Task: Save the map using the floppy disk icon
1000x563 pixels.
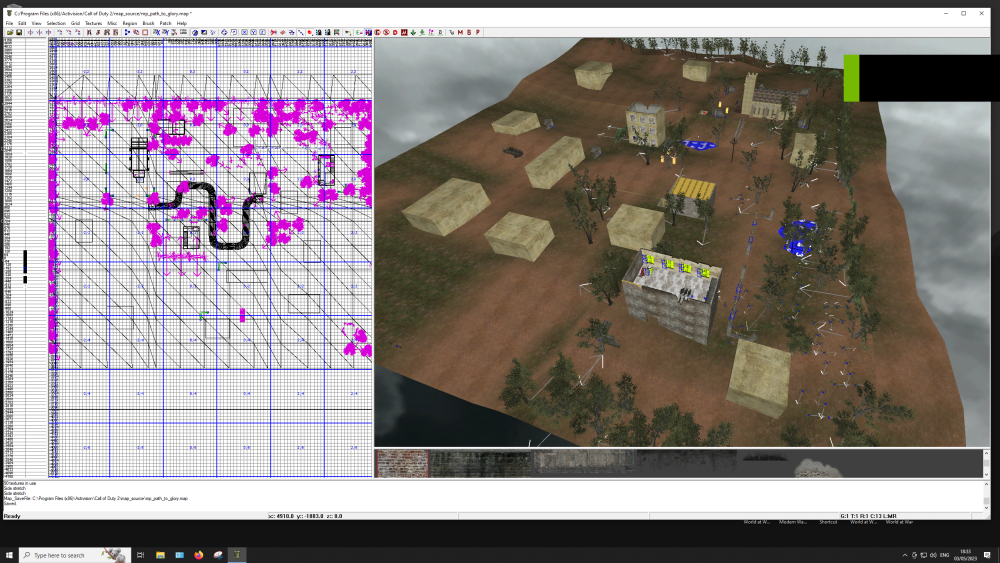Action: pyautogui.click(x=19, y=32)
